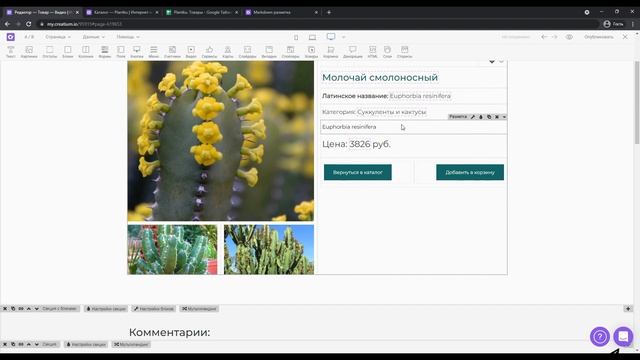
Task: Select the Меню widget tool
Action: (153, 52)
